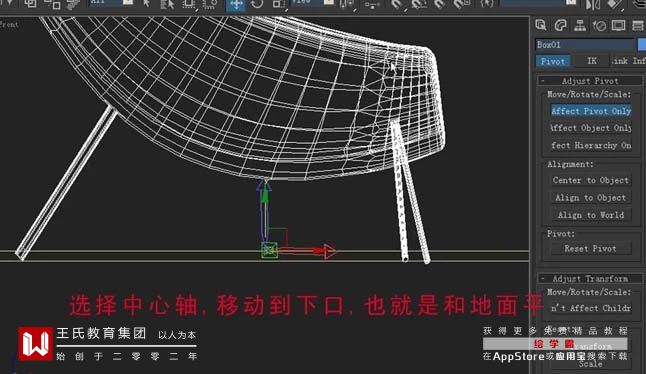Click the Box01 object name field
The height and width of the screenshot is (374, 646).
(584, 44)
